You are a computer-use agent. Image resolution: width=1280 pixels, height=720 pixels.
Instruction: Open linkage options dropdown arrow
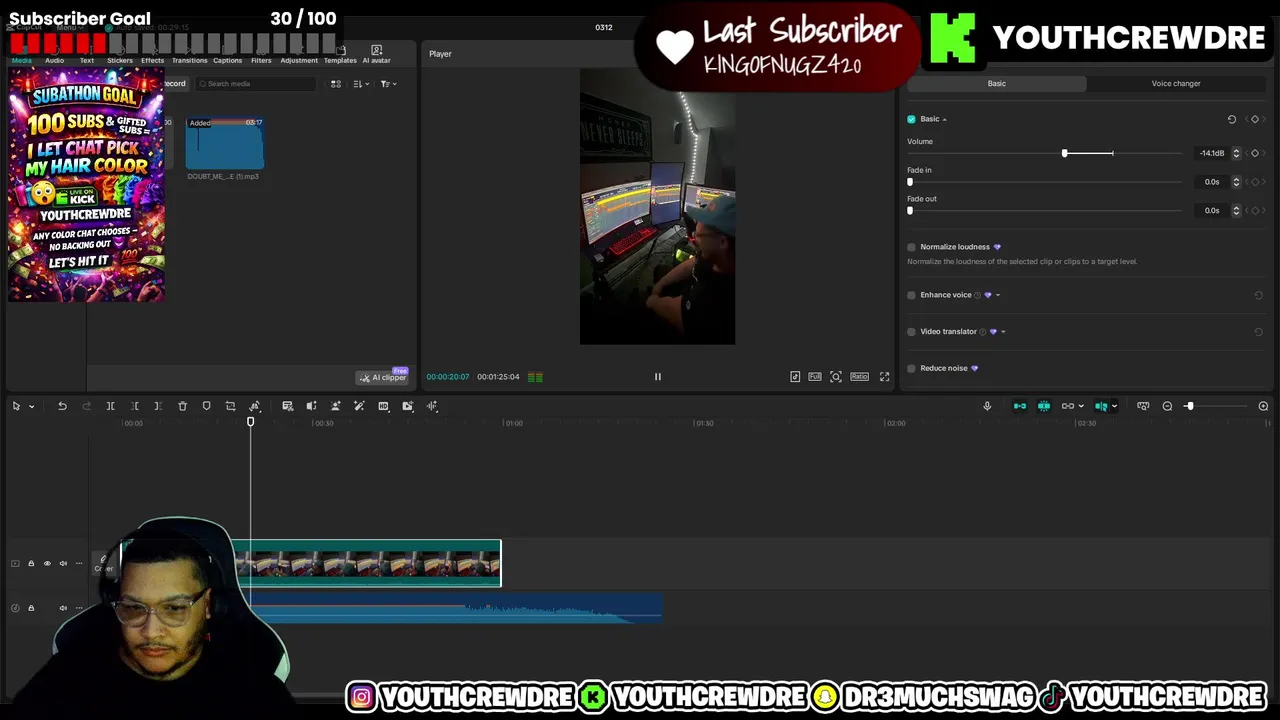coord(1081,406)
